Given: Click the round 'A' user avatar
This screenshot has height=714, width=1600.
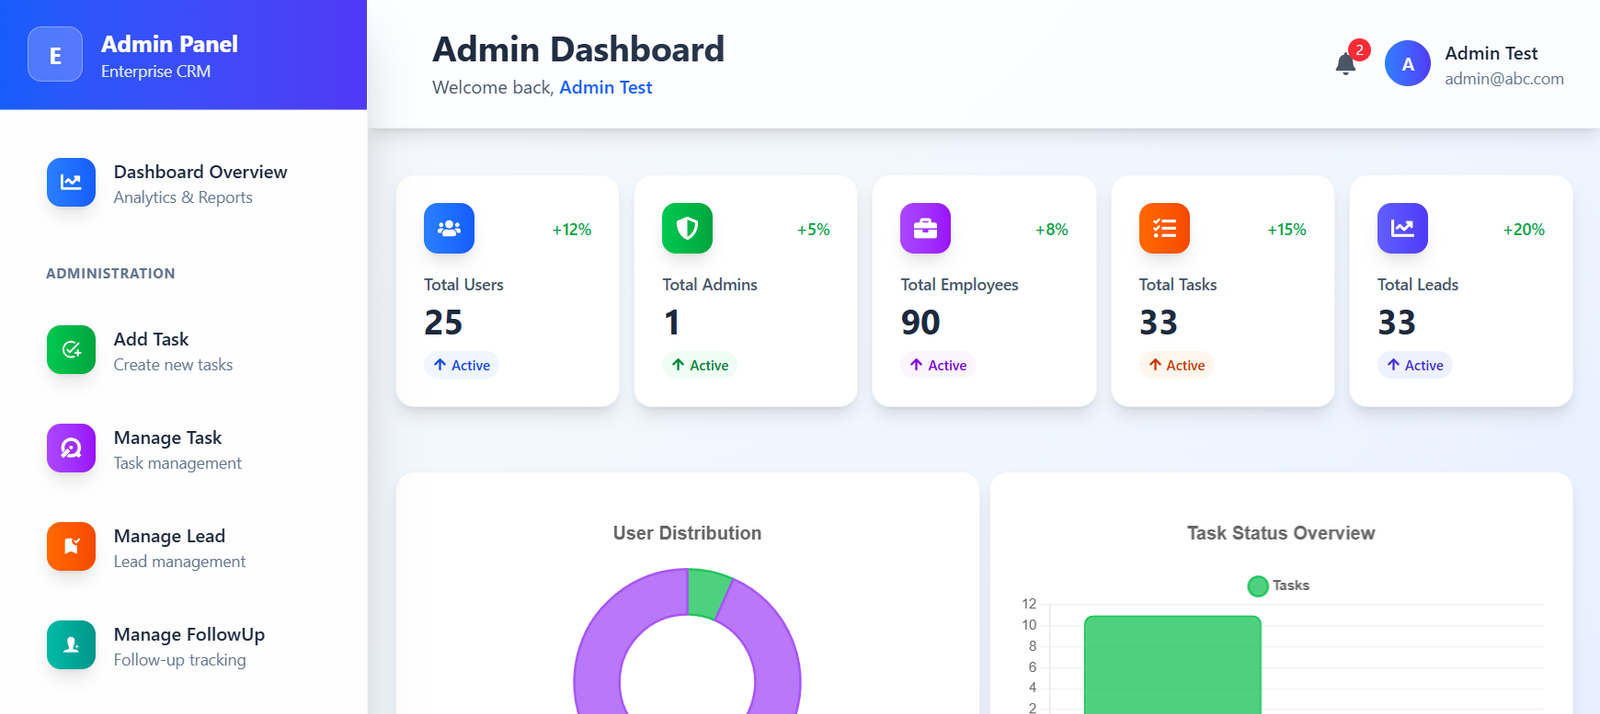Looking at the screenshot, I should point(1408,64).
